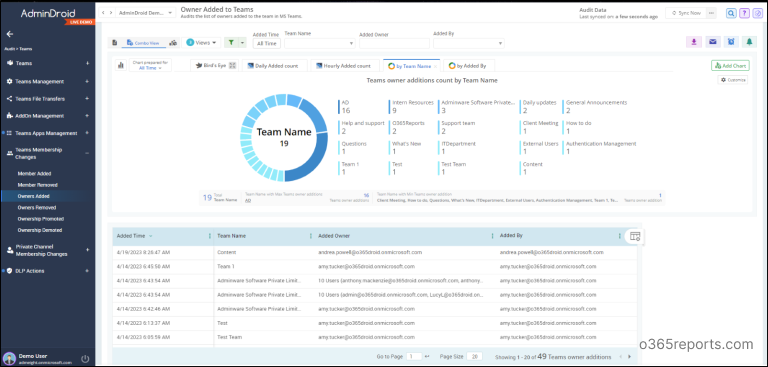Click the power logout icon
The width and height of the screenshot is (768, 367).
85,359
